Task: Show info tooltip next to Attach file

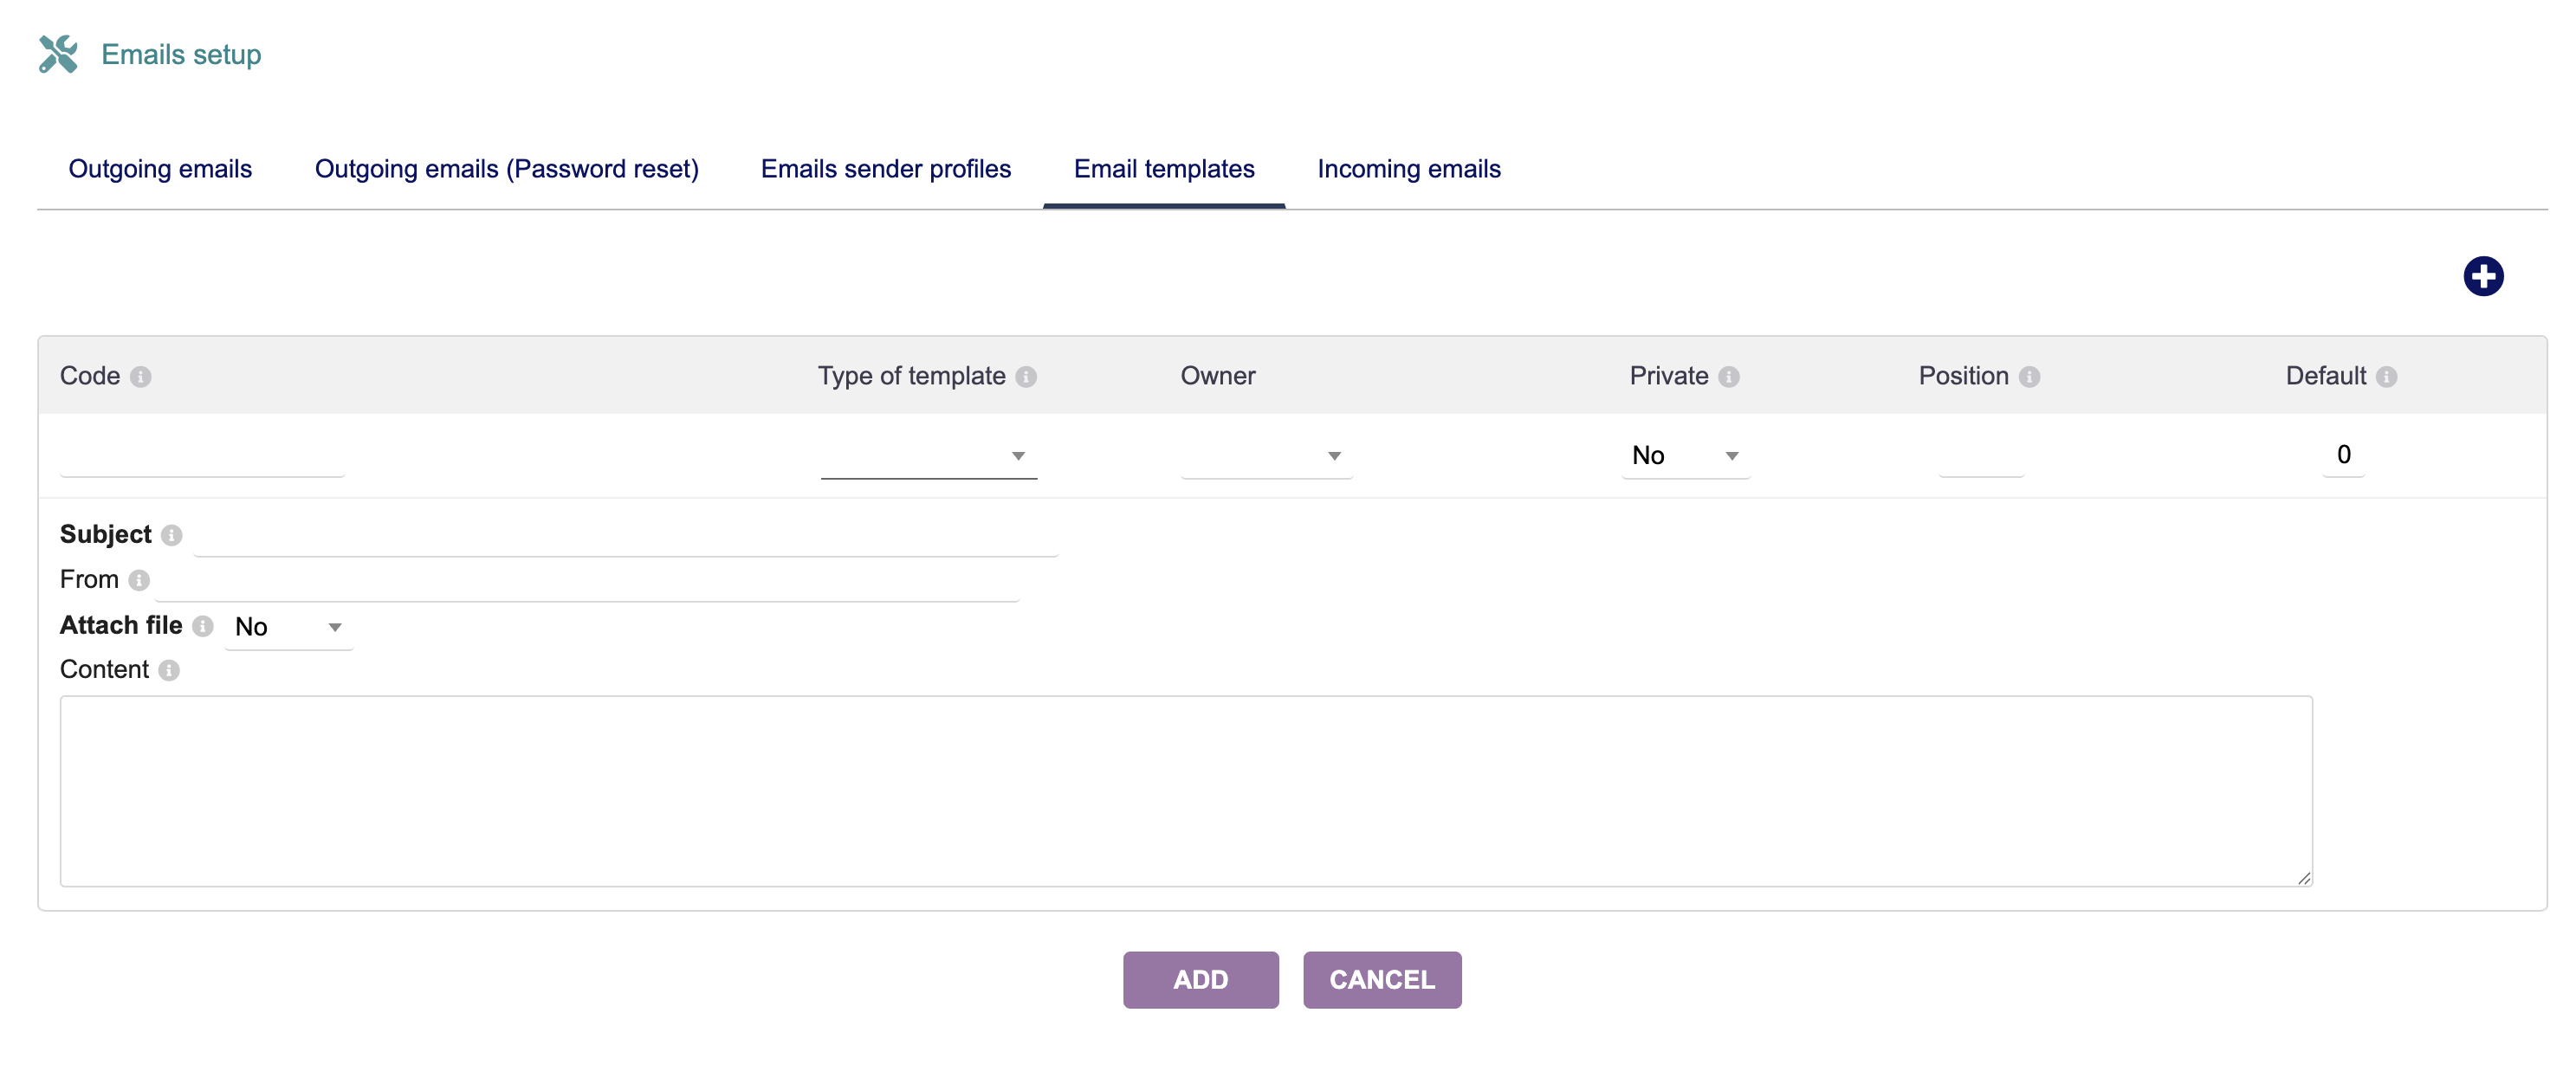Action: [x=203, y=627]
